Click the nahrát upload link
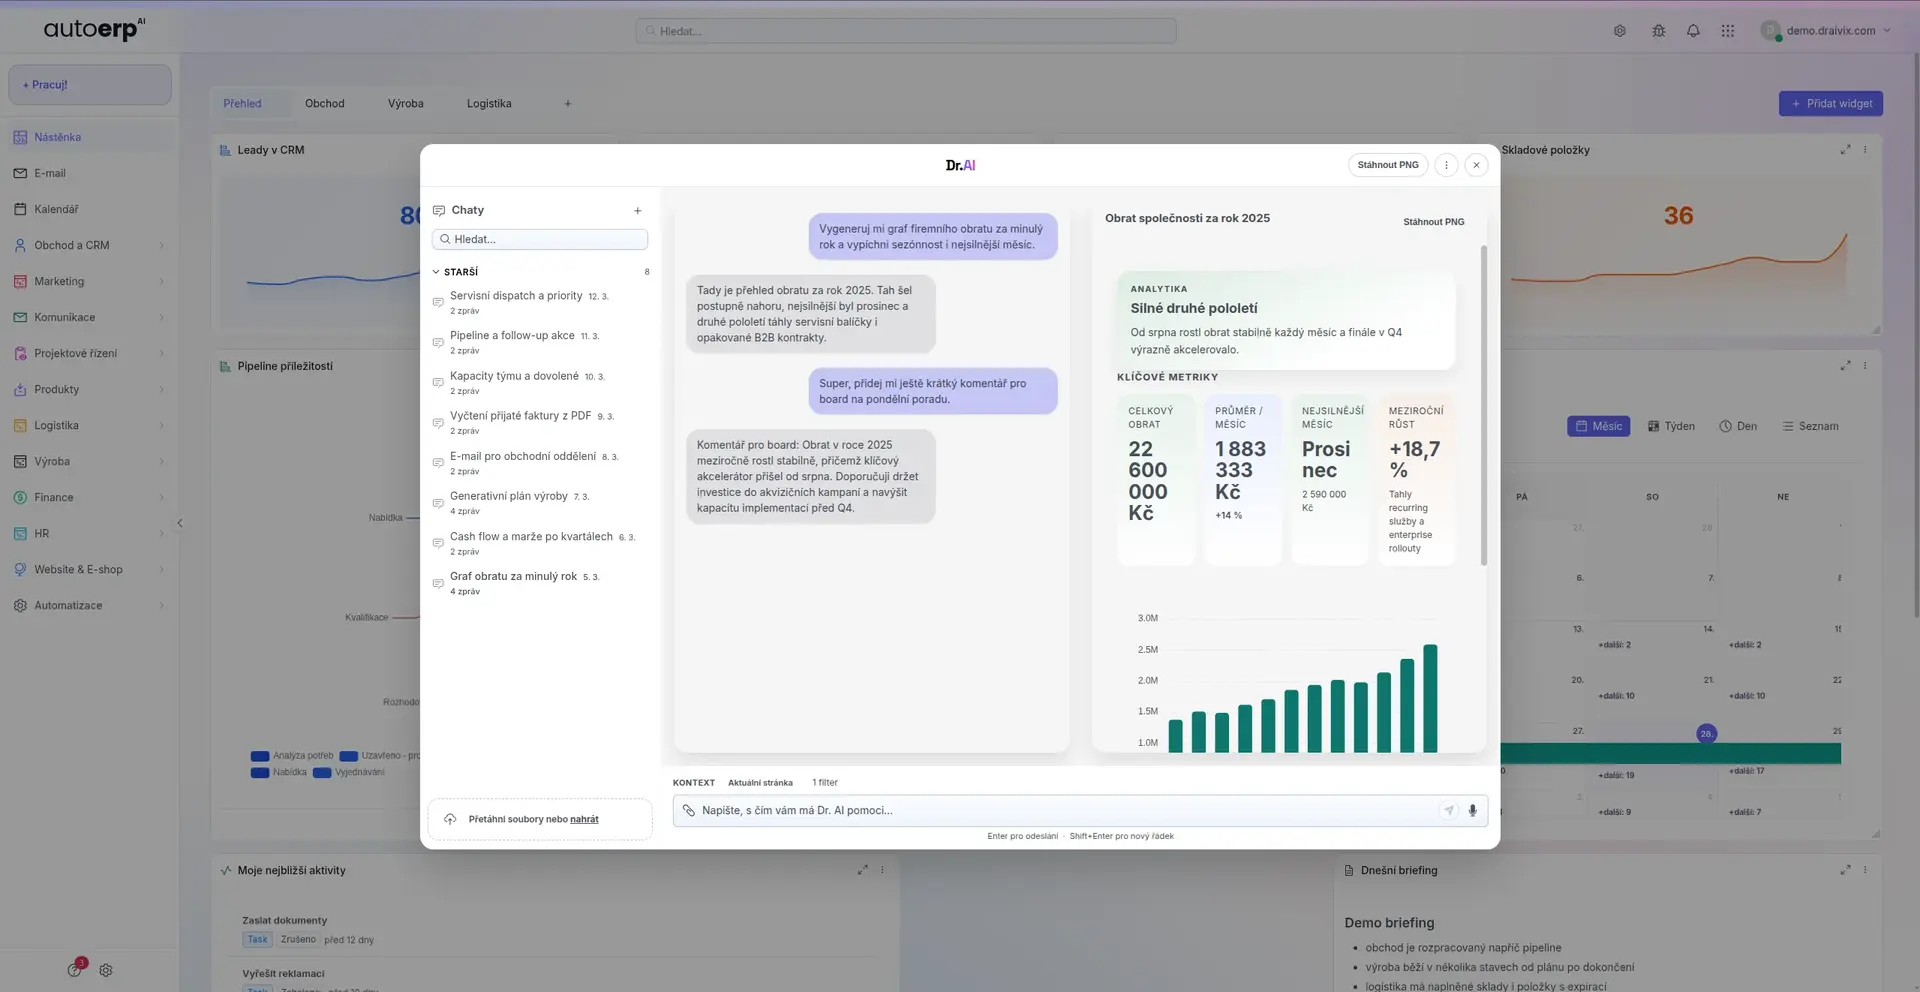 pyautogui.click(x=584, y=820)
